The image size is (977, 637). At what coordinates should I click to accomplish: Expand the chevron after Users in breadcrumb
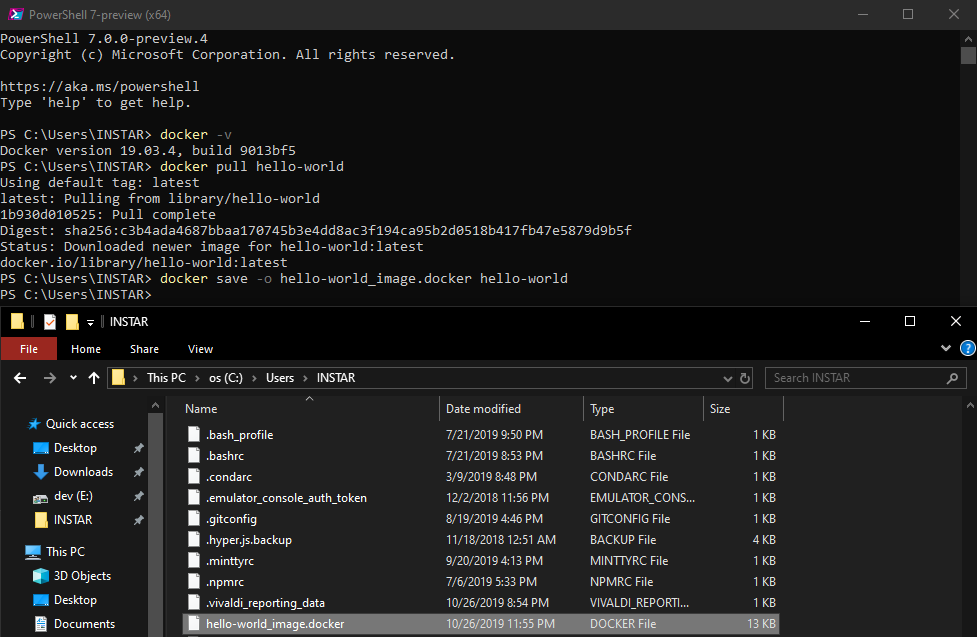[305, 378]
